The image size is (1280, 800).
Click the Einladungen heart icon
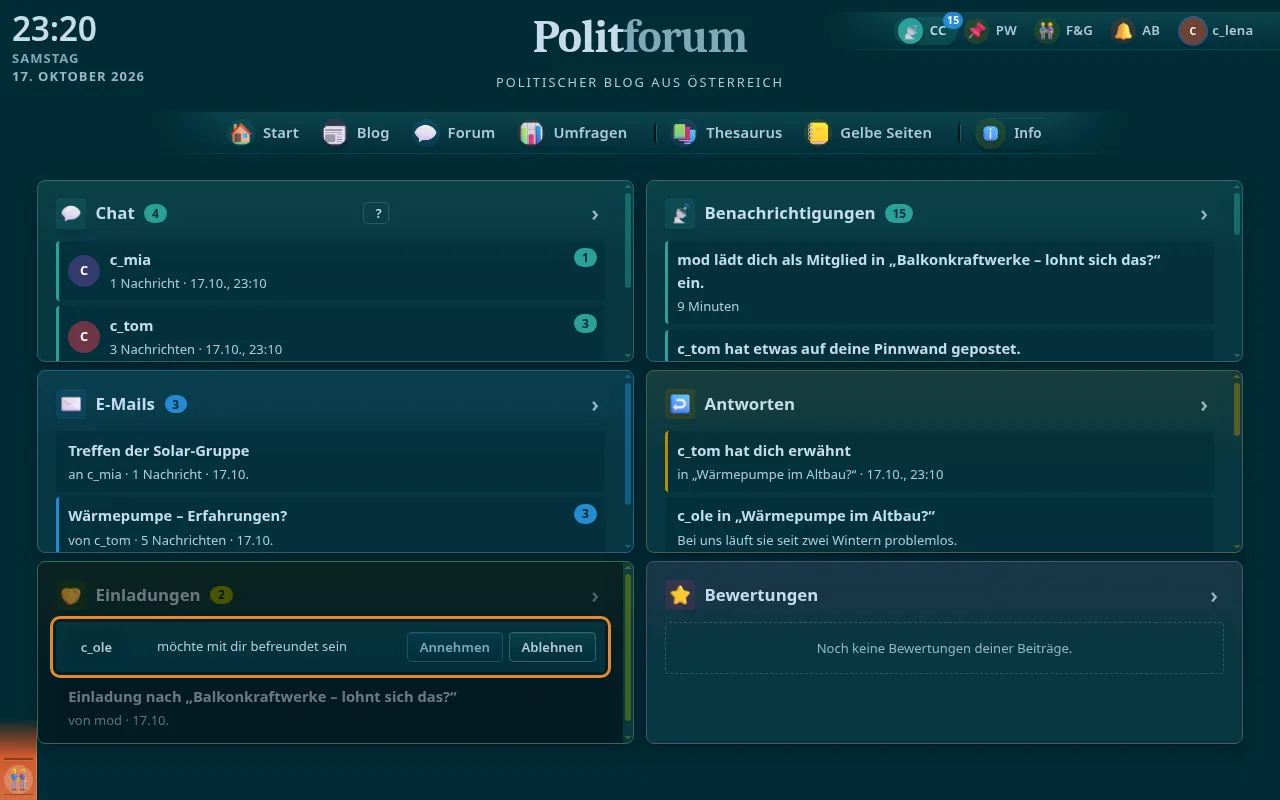pos(71,595)
